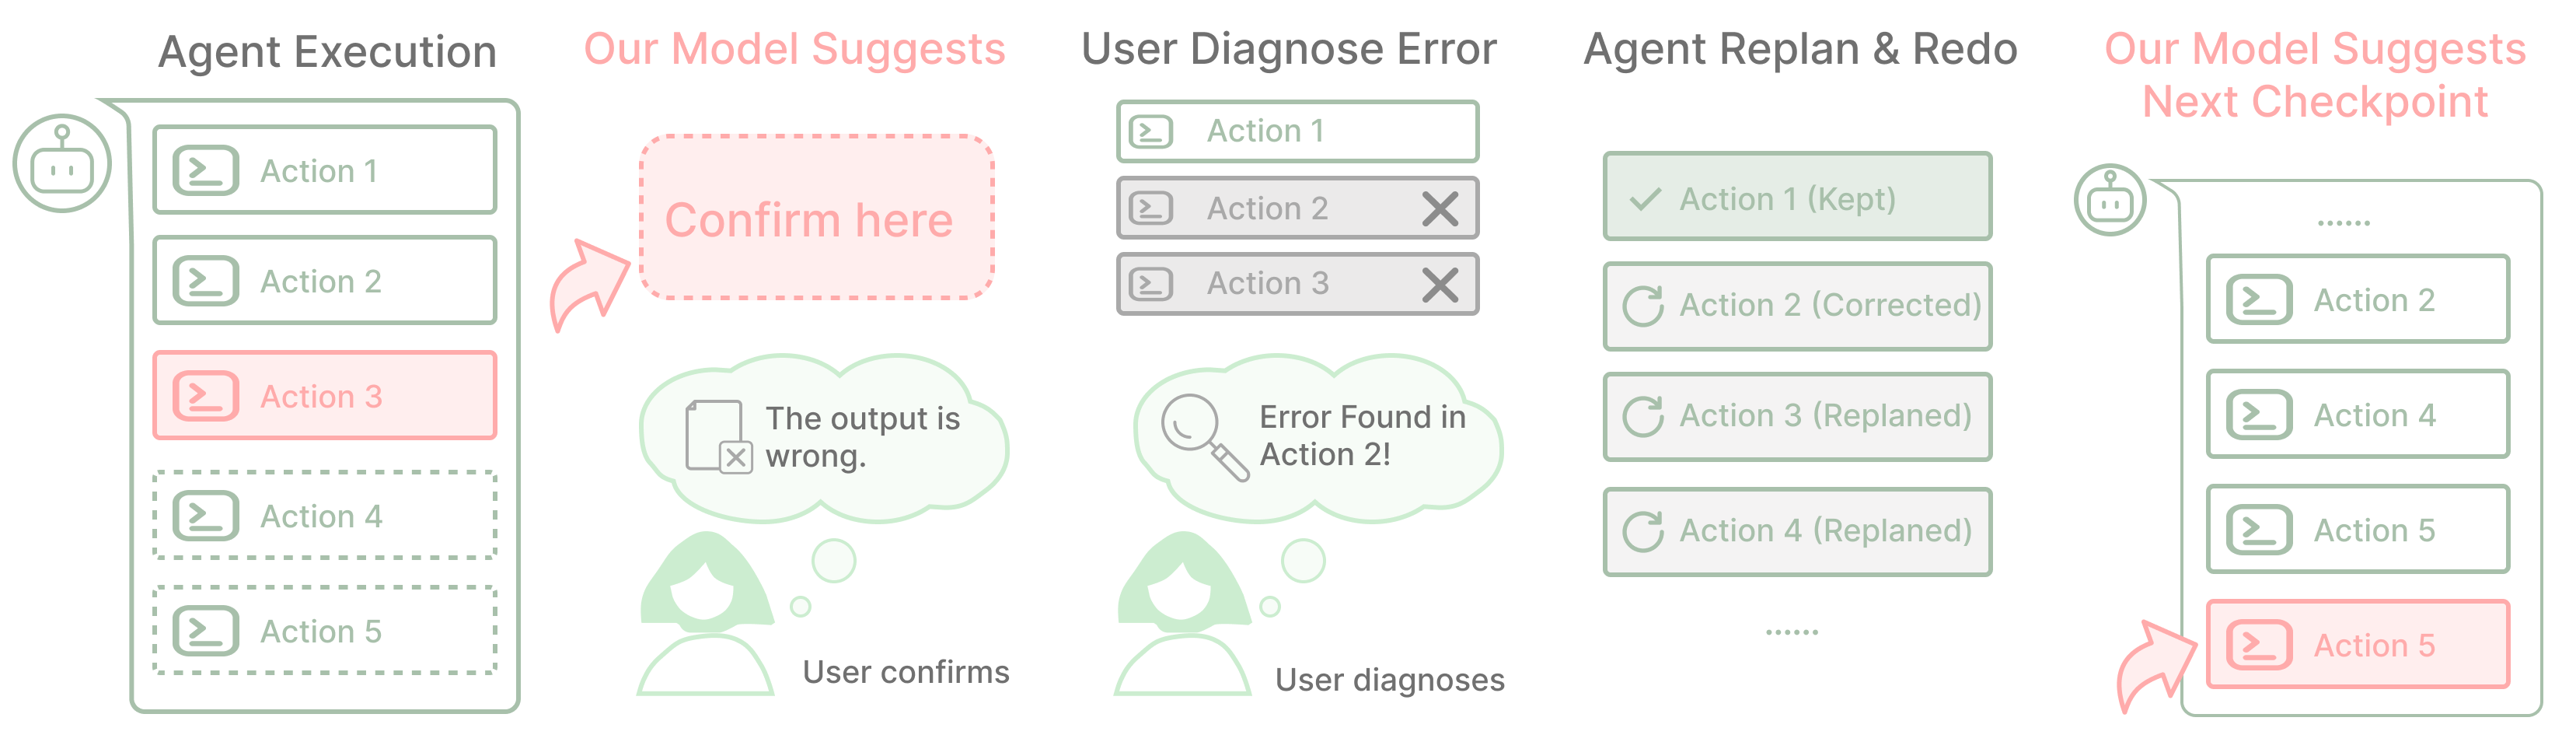Click the ellipsis below Action 4 (Replaned)

[x=1791, y=632]
